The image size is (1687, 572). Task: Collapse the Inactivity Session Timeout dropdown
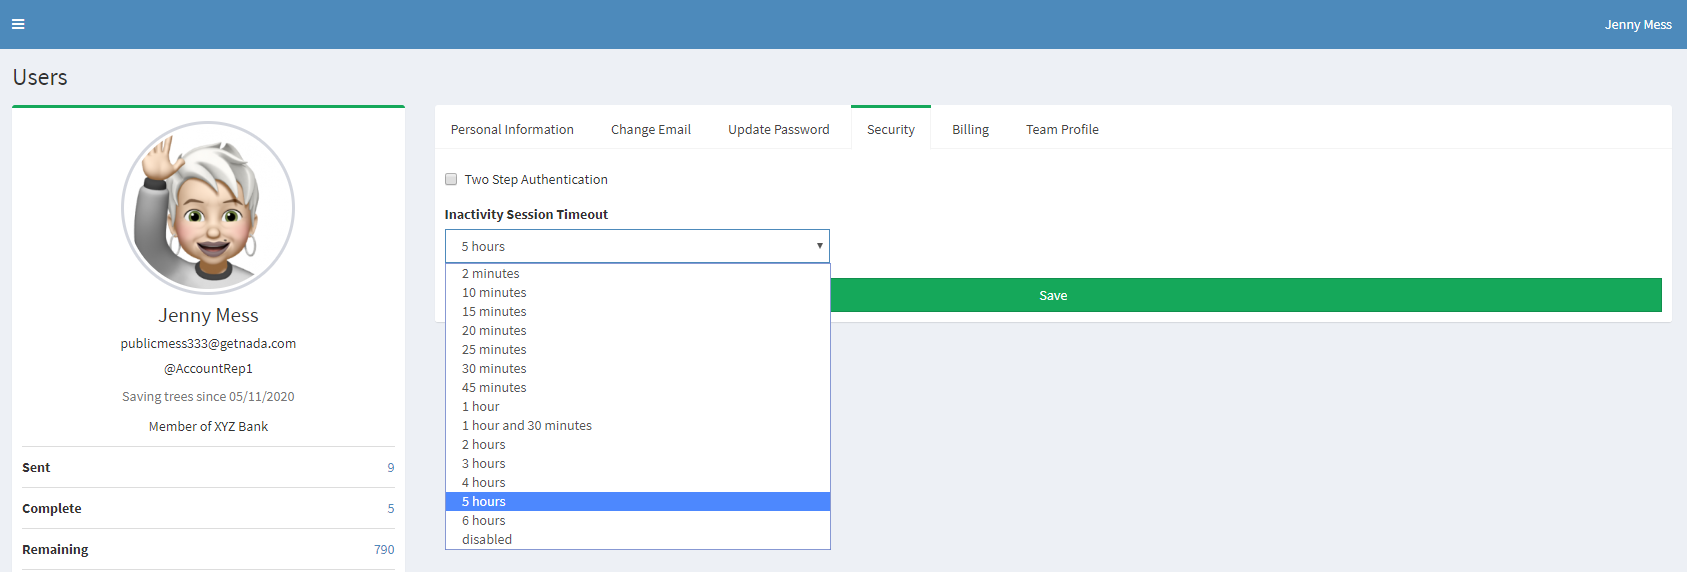637,246
